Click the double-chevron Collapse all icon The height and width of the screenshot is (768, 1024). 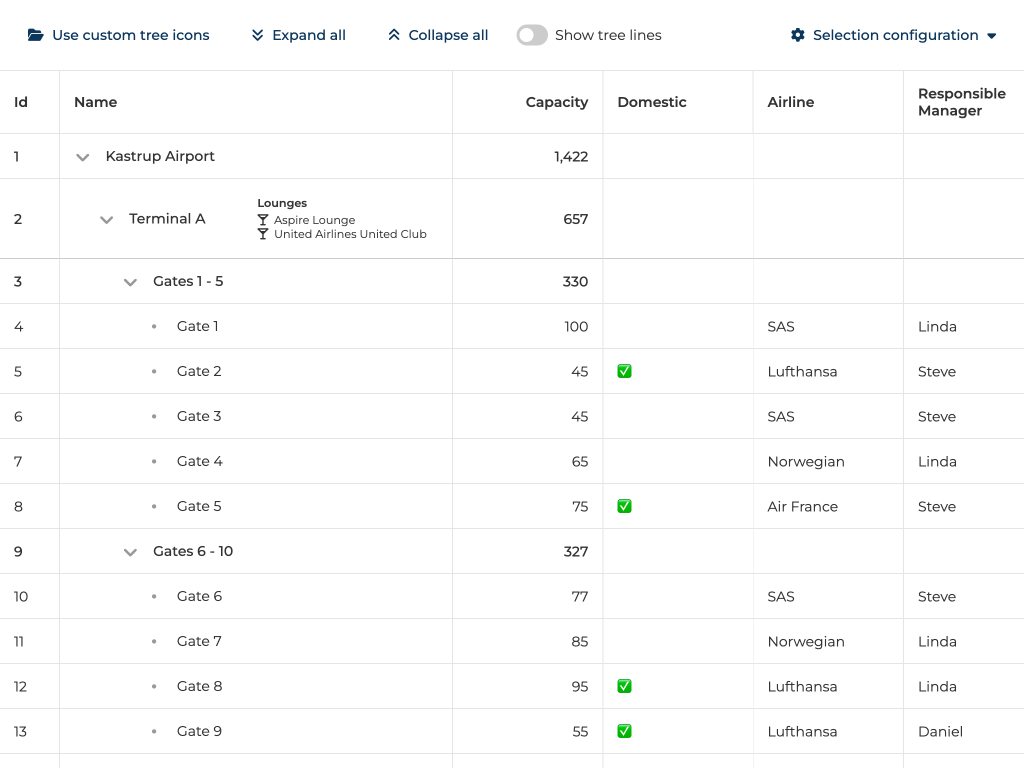pos(394,35)
